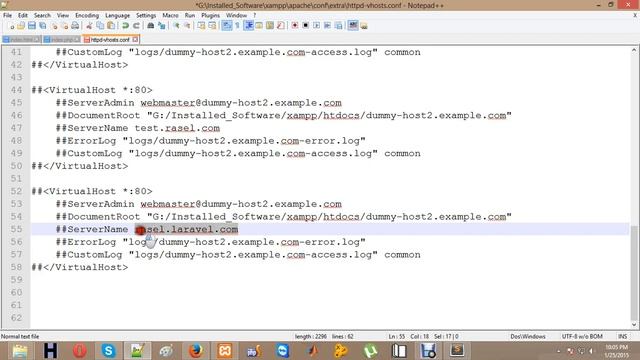The image size is (640, 360).
Task: Click Run Macro Multiple Times icon
Action: click(327, 26)
